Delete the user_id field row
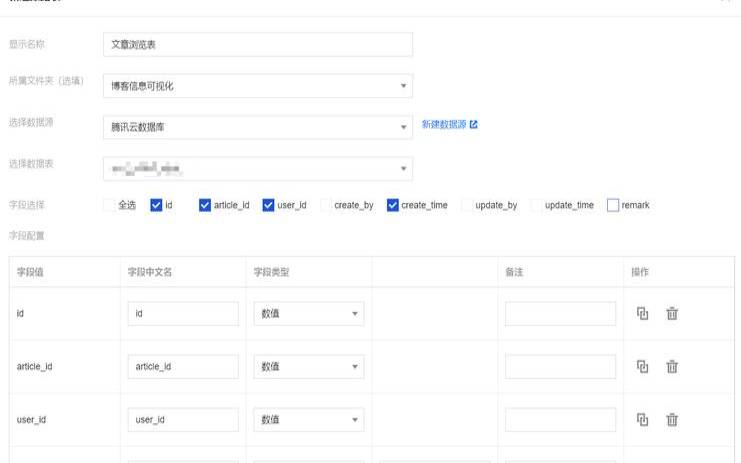741x463 pixels. pos(672,420)
